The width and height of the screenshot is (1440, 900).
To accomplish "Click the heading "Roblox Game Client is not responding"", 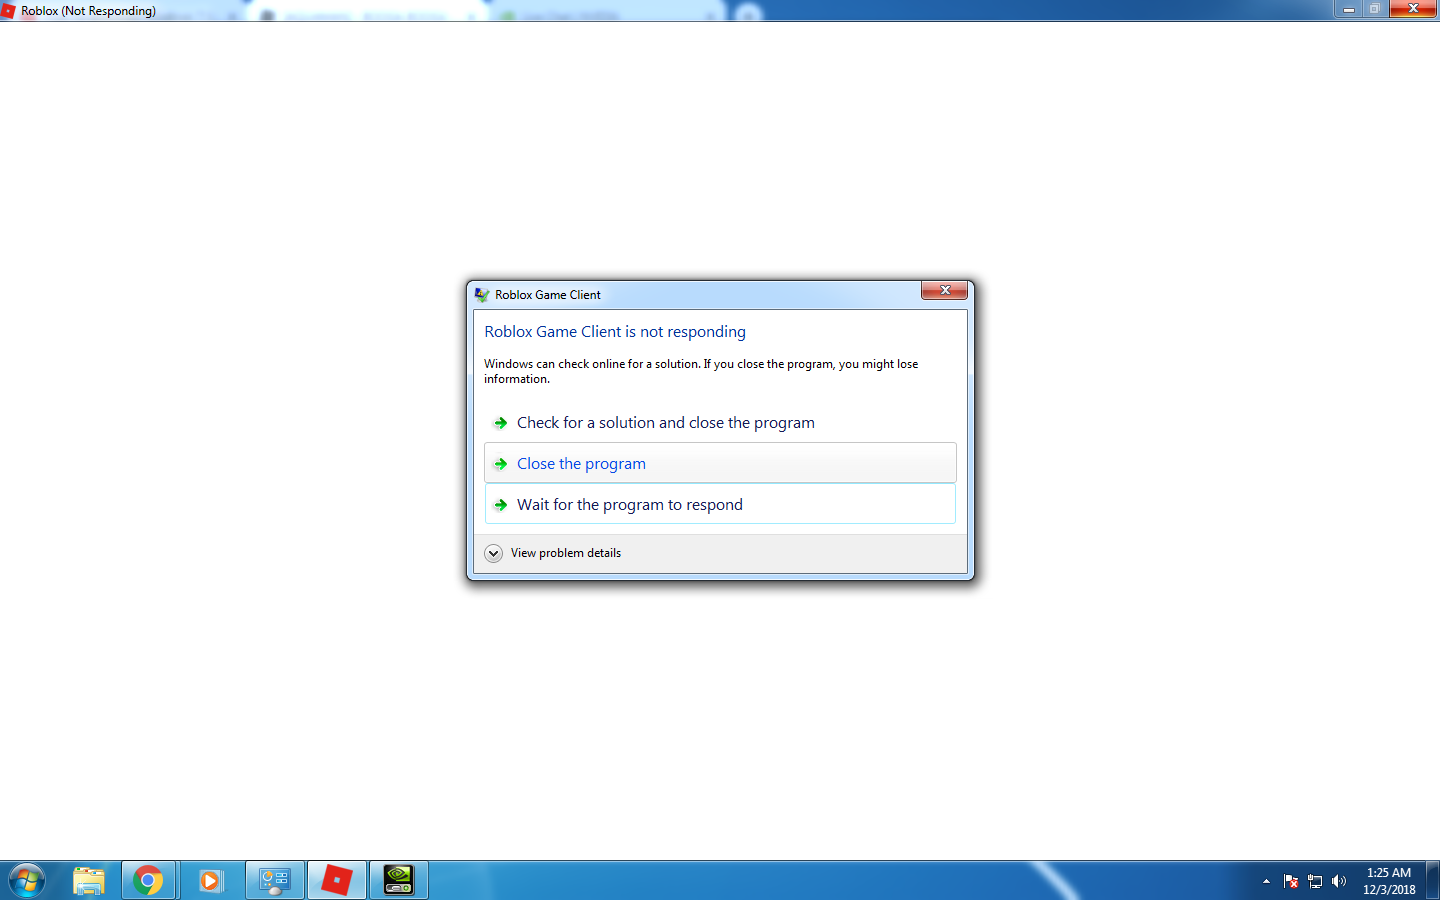I will pos(615,332).
